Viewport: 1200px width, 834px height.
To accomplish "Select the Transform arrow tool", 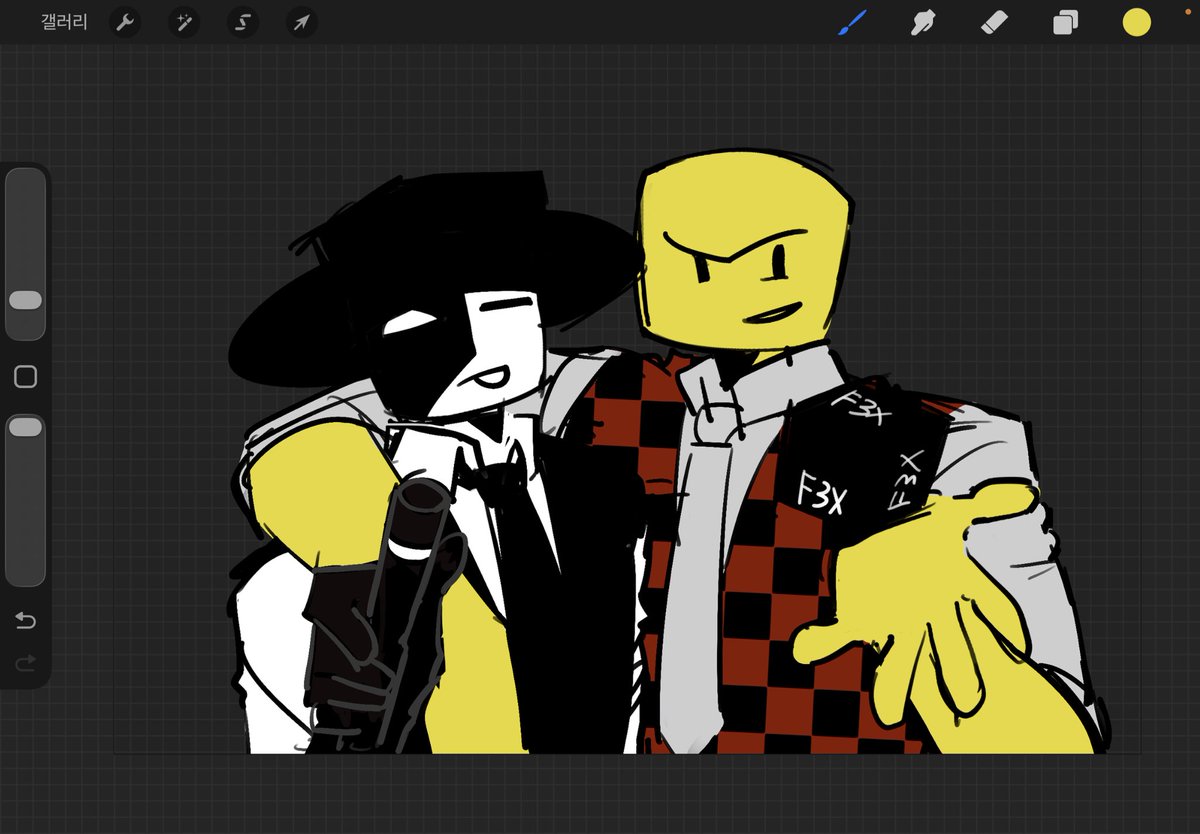I will [x=300, y=22].
